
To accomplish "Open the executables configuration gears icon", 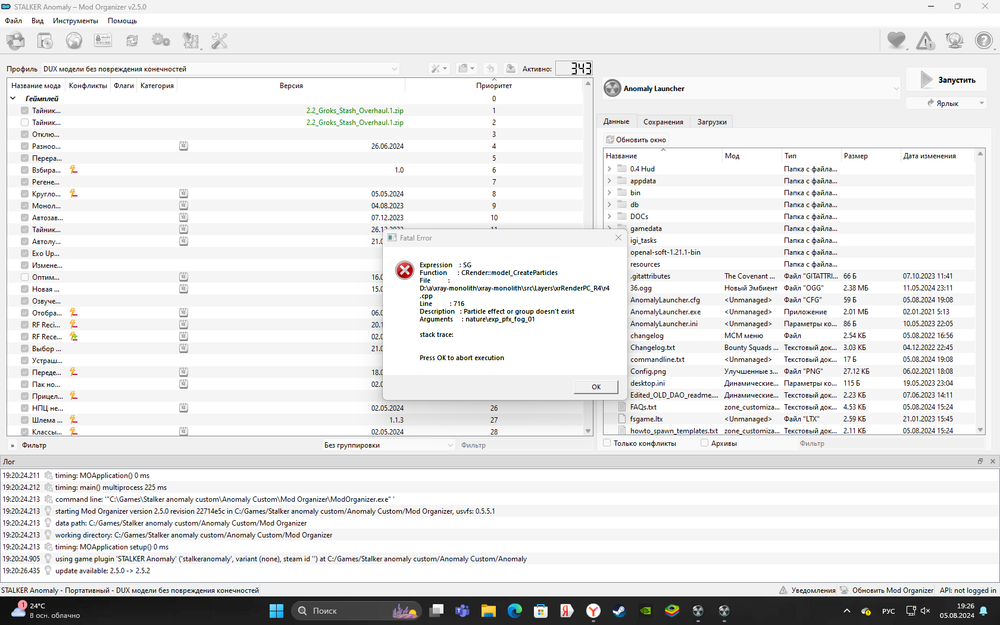I will (x=160, y=40).
